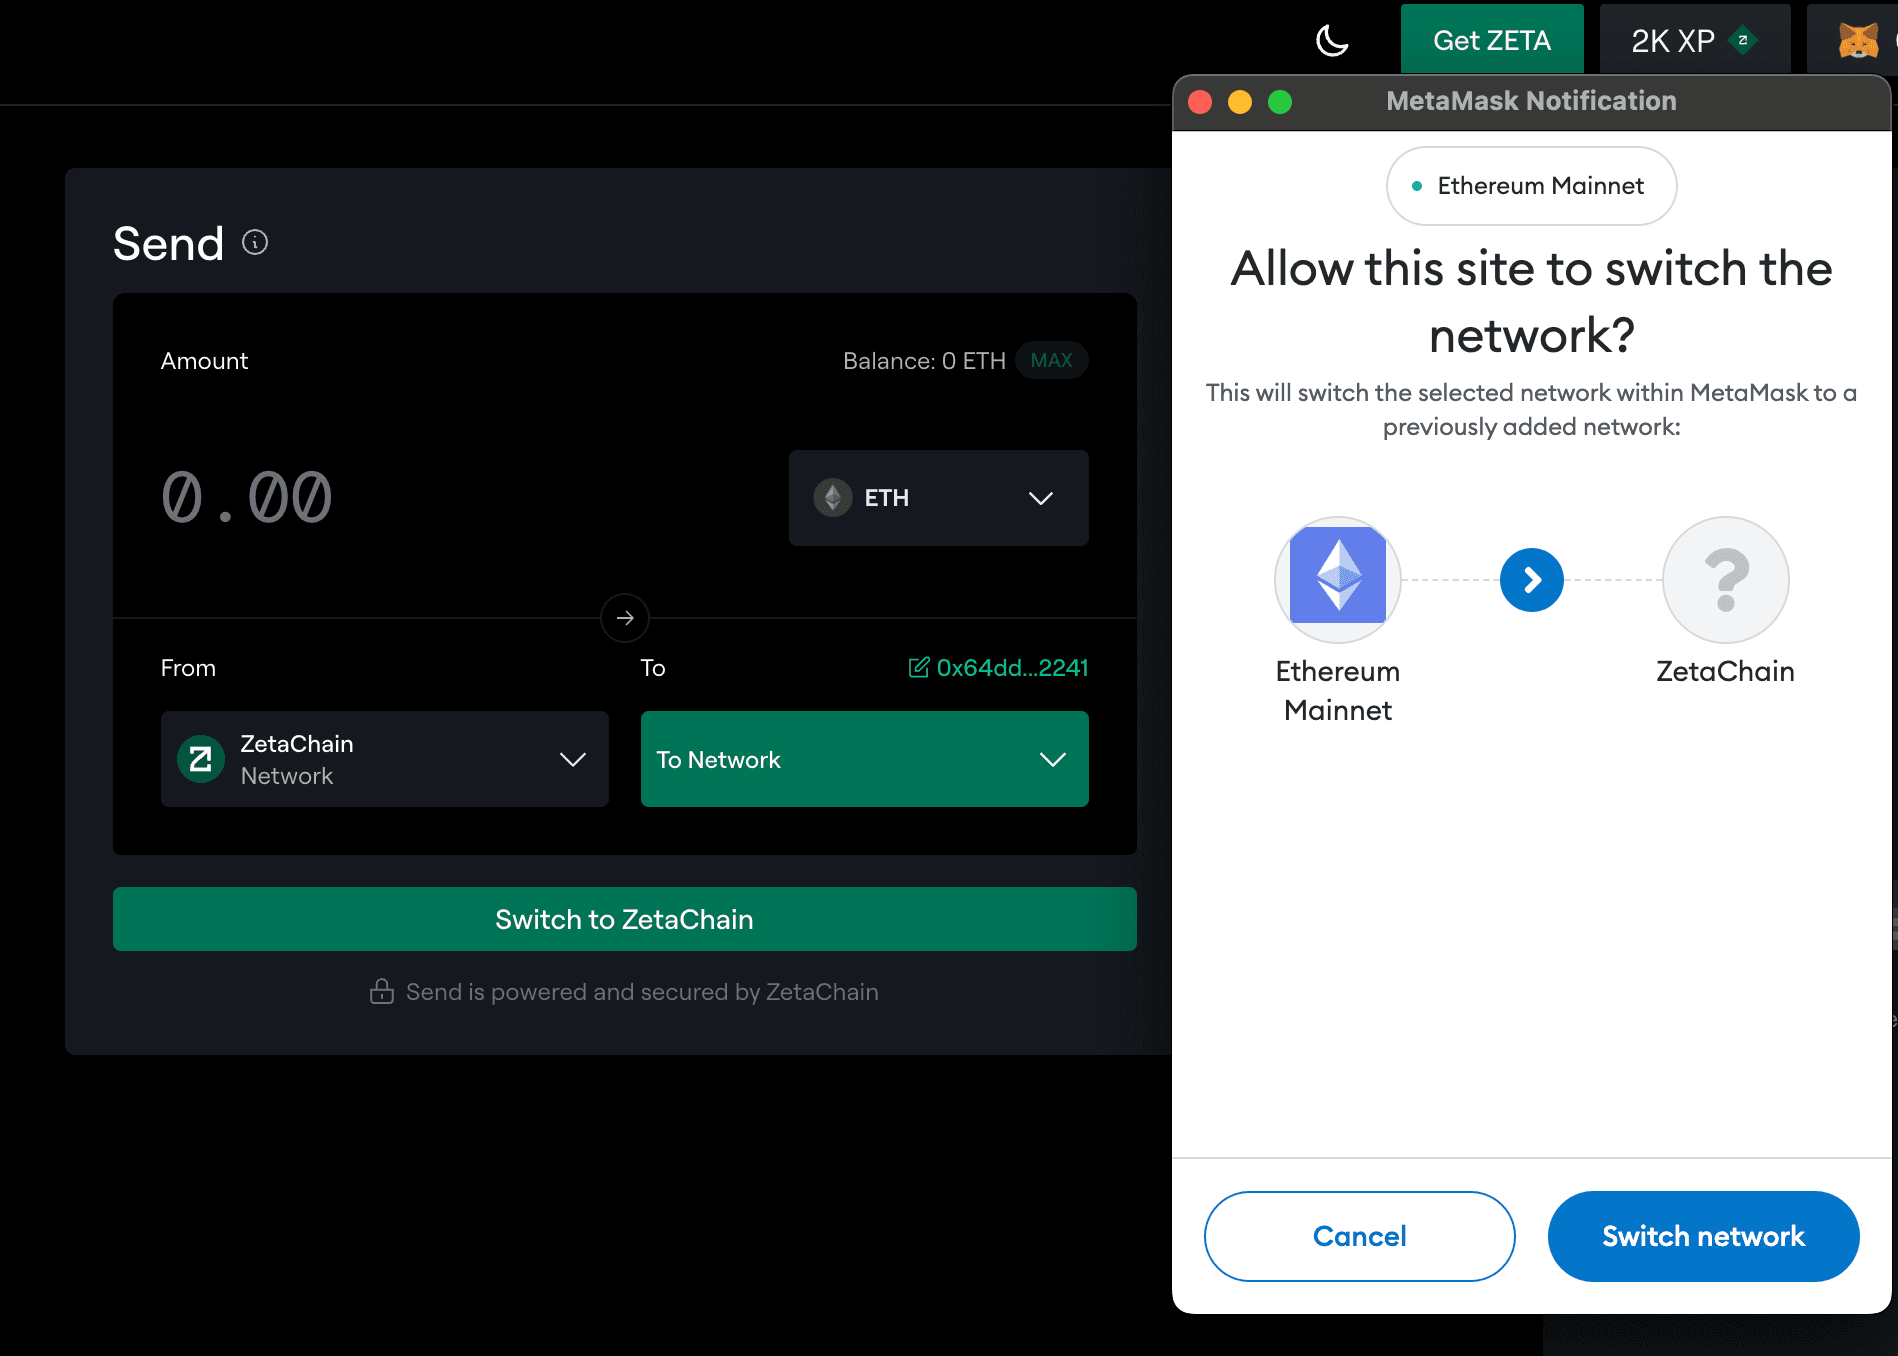
Task: Open the 2K XP badge
Action: (1693, 41)
